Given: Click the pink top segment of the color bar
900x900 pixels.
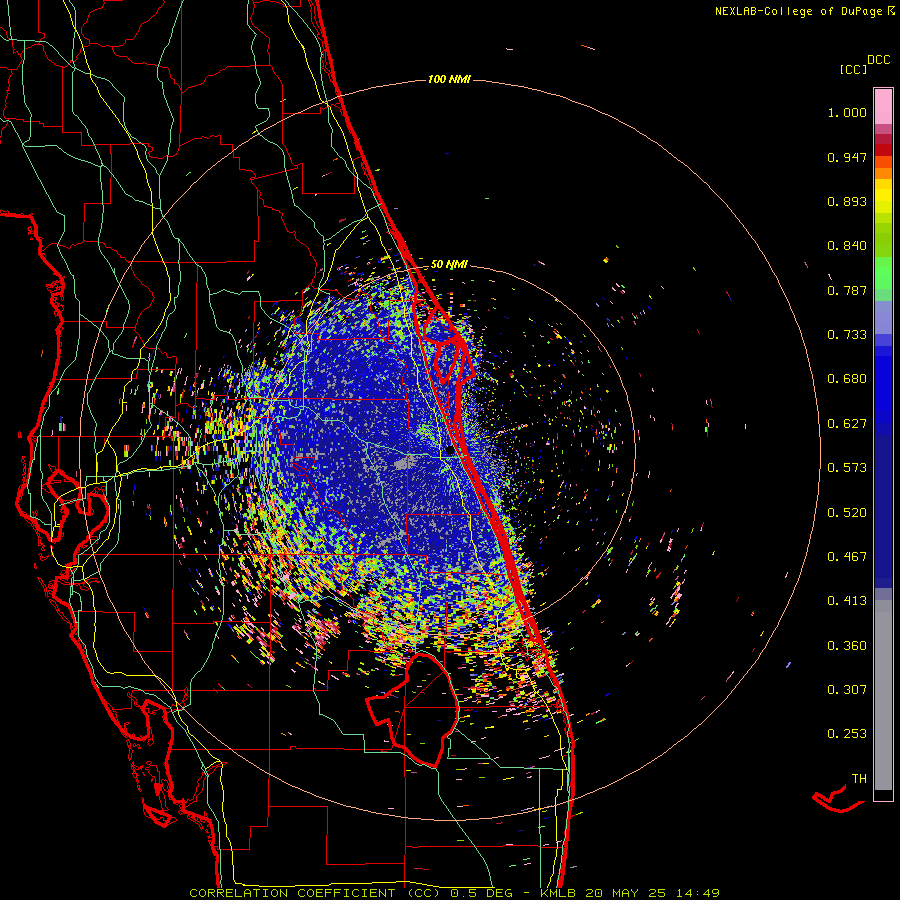Looking at the screenshot, I should tap(883, 106).
